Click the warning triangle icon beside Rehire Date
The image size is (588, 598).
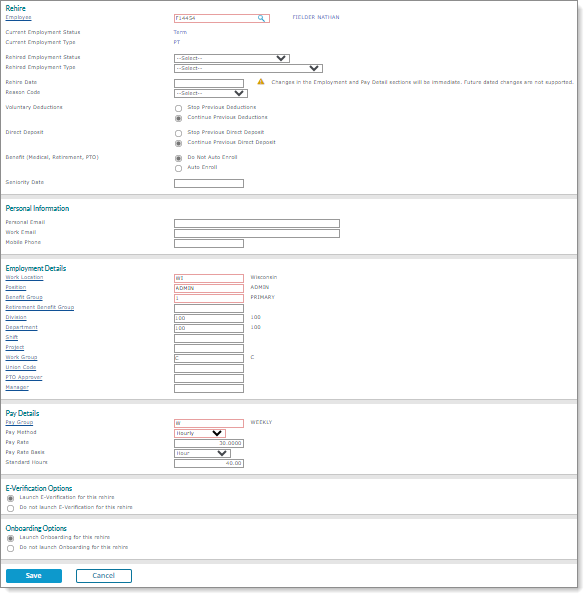click(x=261, y=82)
